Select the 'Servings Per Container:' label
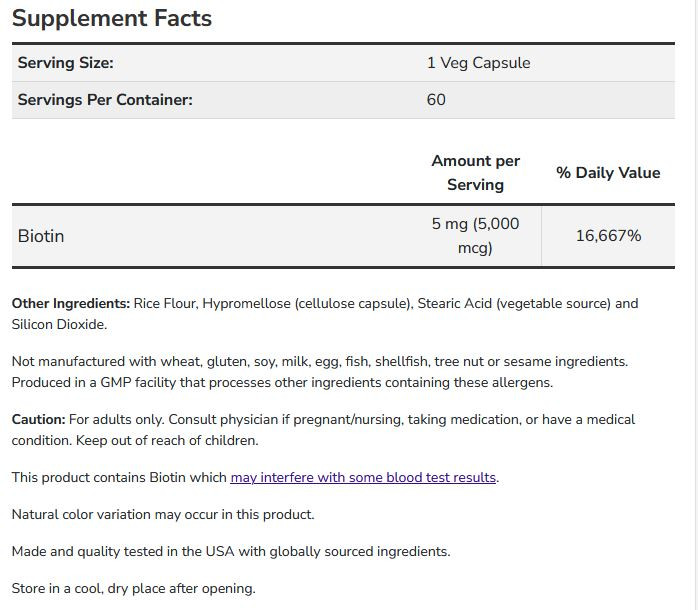Image resolution: width=698 pixels, height=610 pixels. (105, 100)
